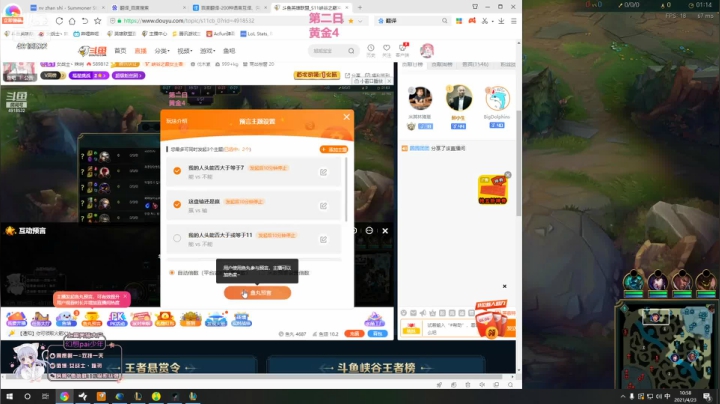The height and width of the screenshot is (404, 720).
Task: Click the douyu.com URL address bar
Action: (x=188, y=21)
